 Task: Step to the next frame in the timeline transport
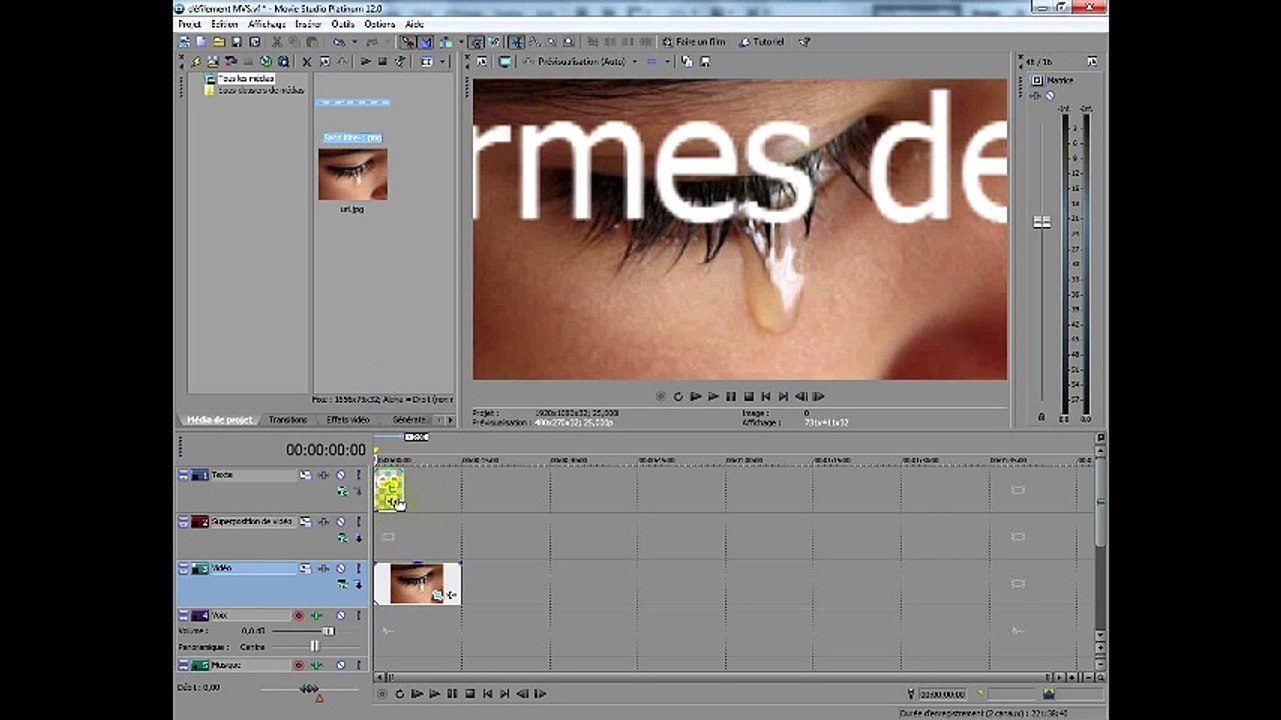point(540,694)
